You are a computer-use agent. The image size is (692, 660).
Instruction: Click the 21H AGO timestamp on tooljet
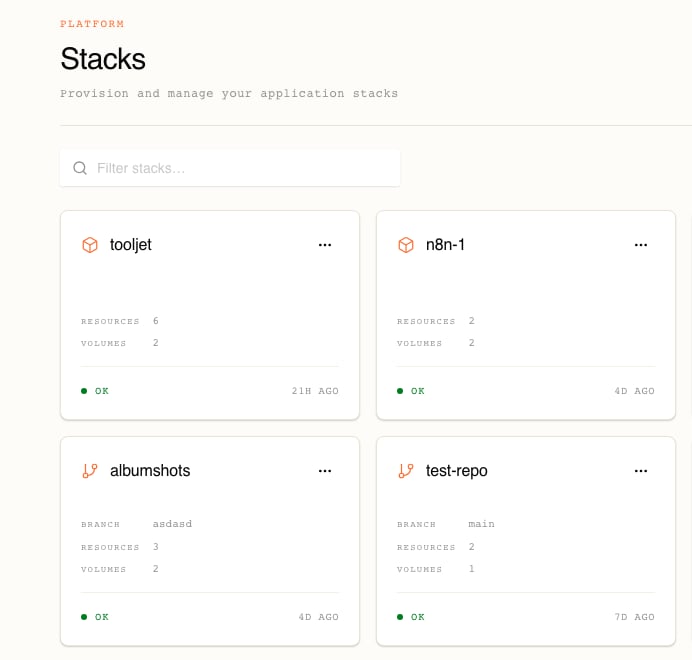coord(315,391)
